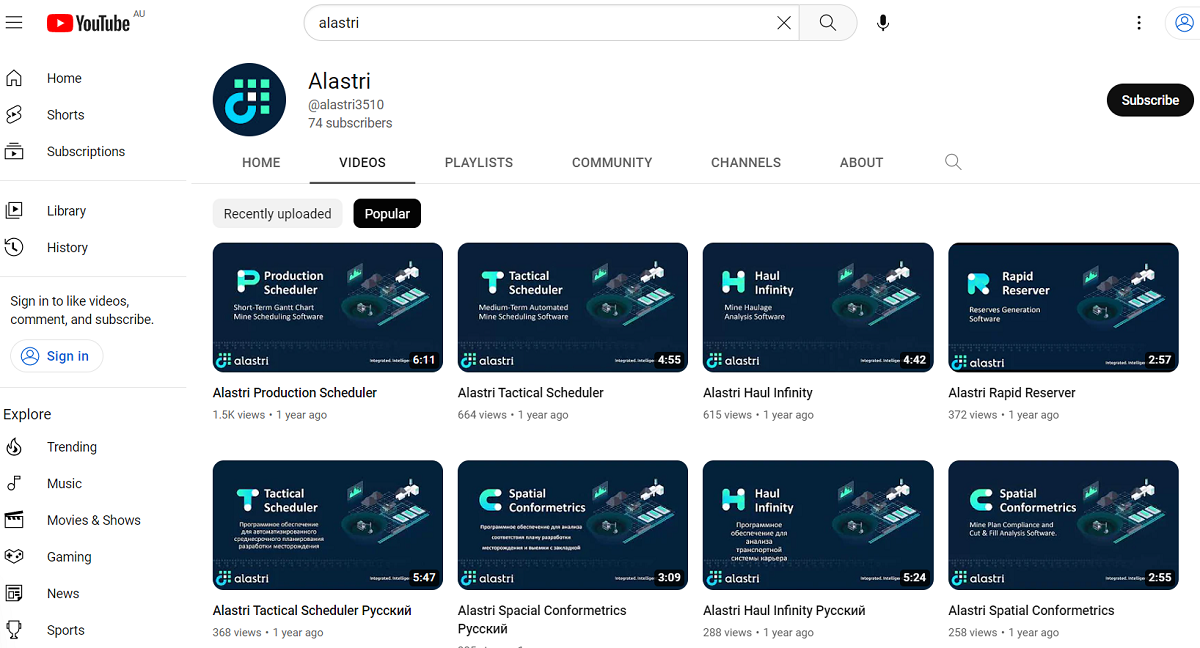Activate voice search microphone
Screen dimensions: 1200x648
point(883,23)
